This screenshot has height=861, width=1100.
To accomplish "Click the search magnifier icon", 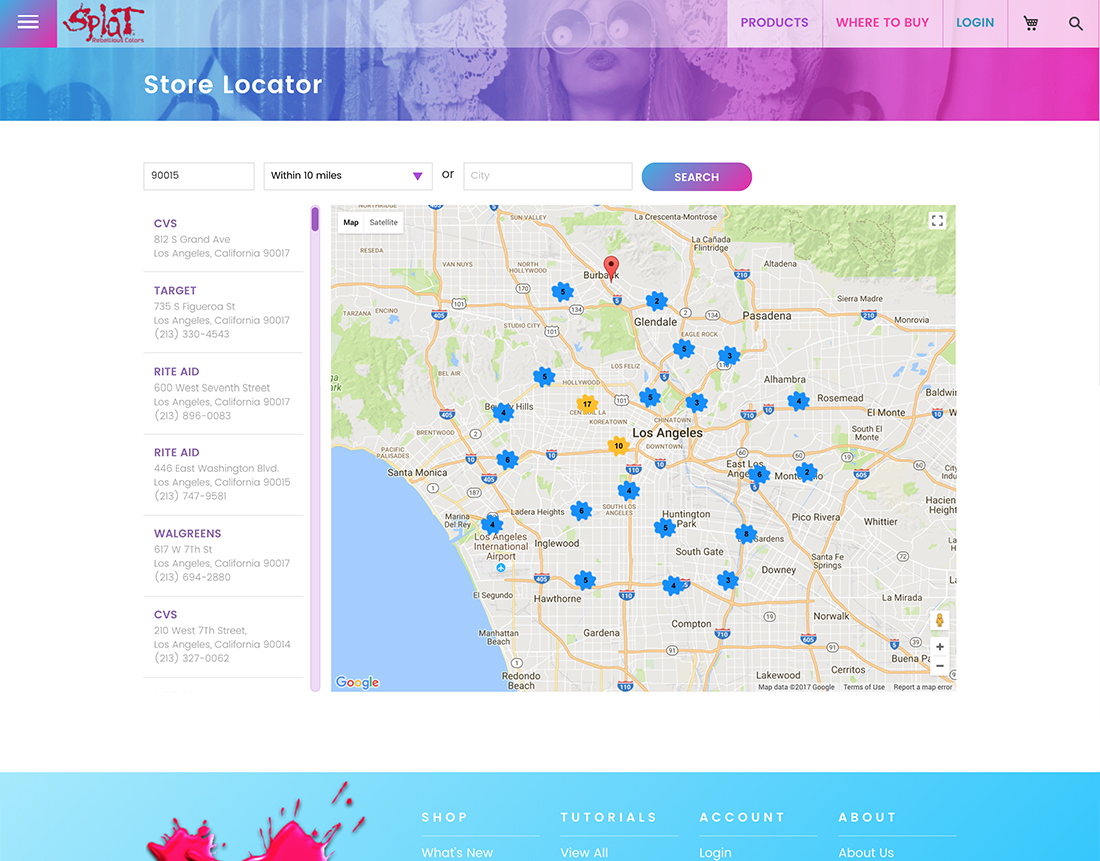I will [x=1075, y=23].
